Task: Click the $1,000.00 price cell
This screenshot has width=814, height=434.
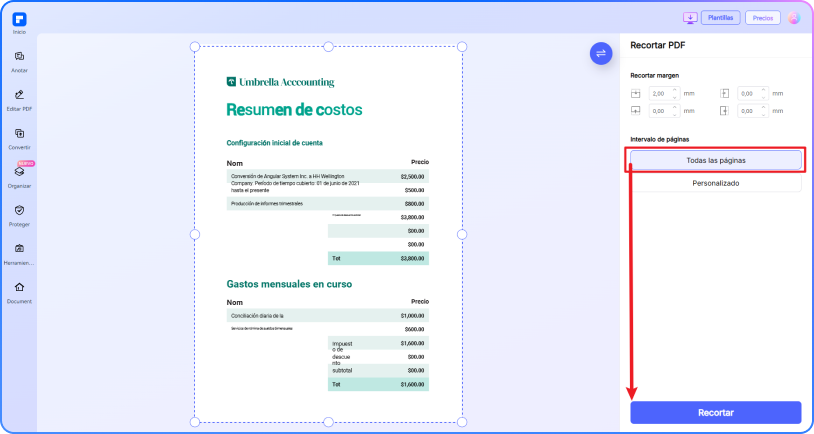Action: 412,316
